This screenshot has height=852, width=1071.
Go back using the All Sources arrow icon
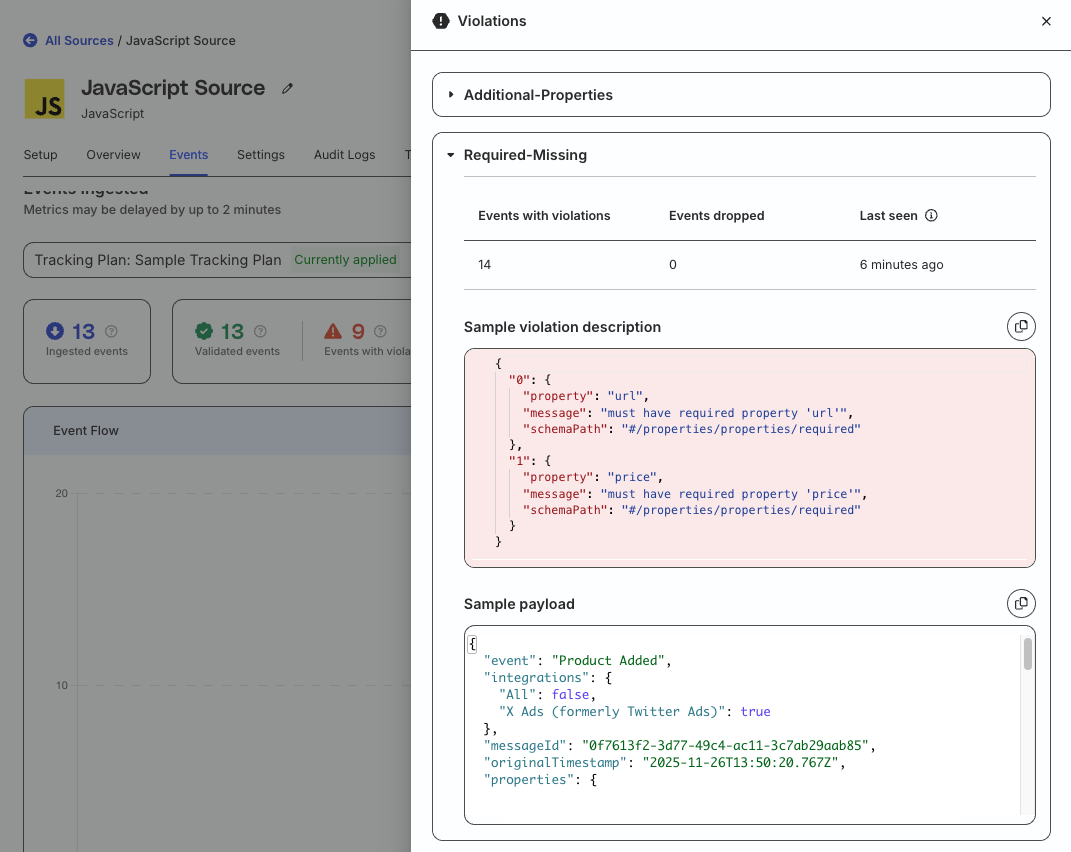(30, 40)
